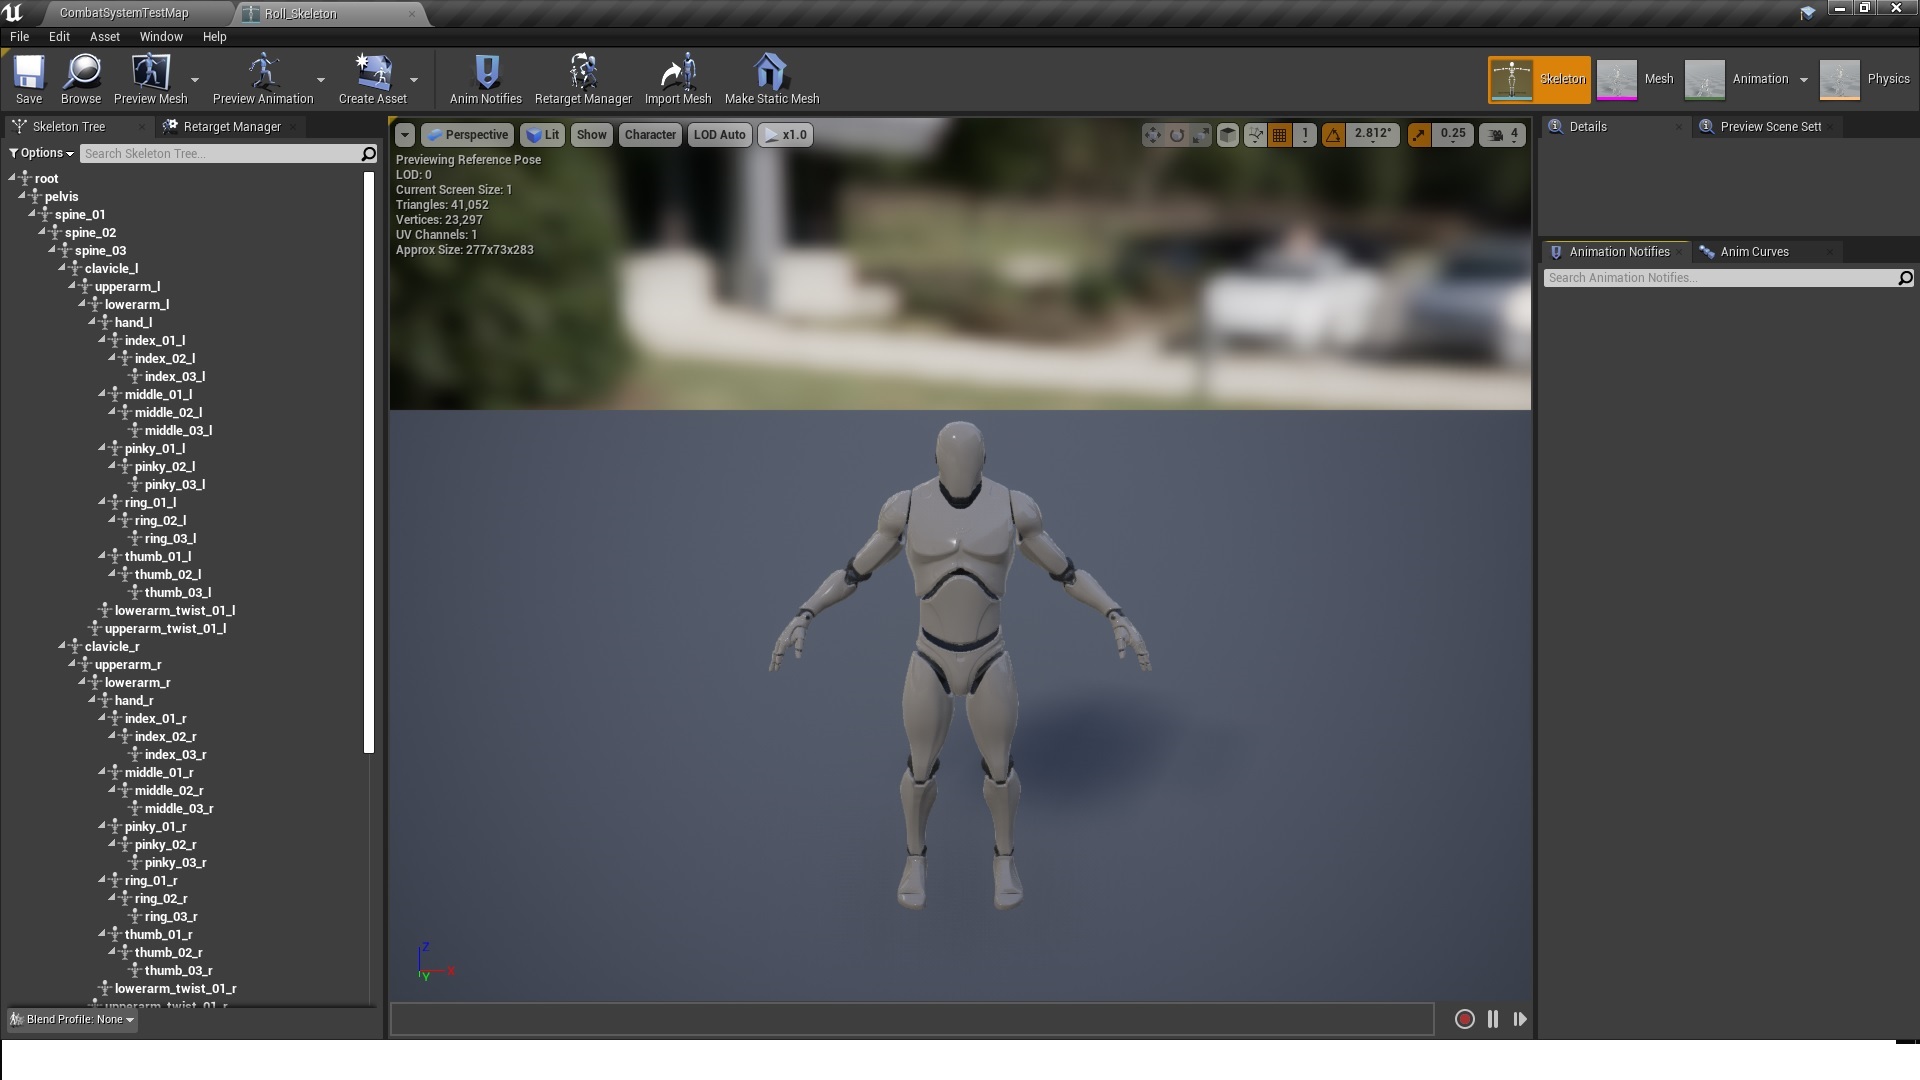Open the Animation tab panel

[1760, 78]
